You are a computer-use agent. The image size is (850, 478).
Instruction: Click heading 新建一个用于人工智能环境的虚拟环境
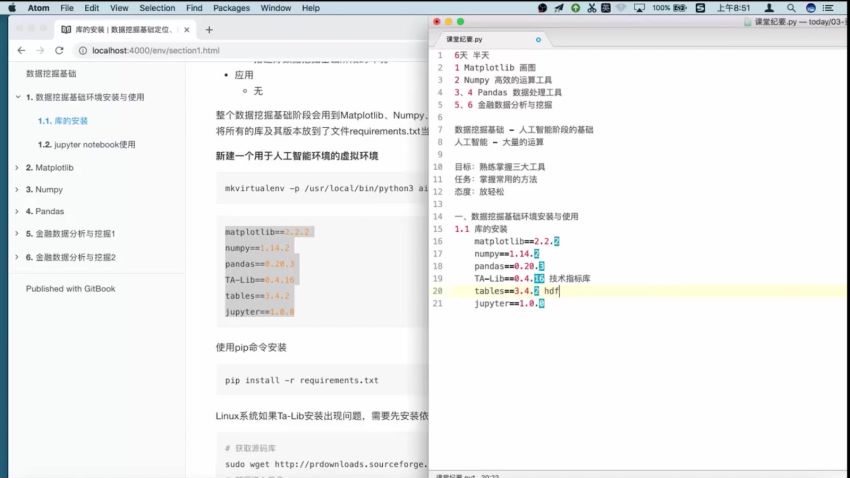[x=297, y=156]
